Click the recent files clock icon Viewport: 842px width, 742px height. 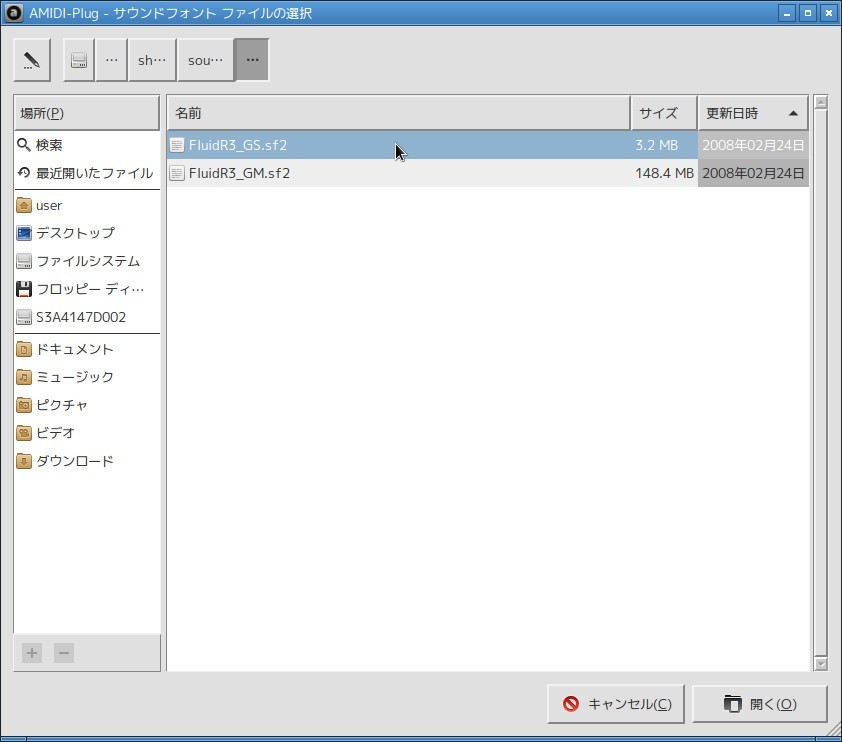pos(24,172)
